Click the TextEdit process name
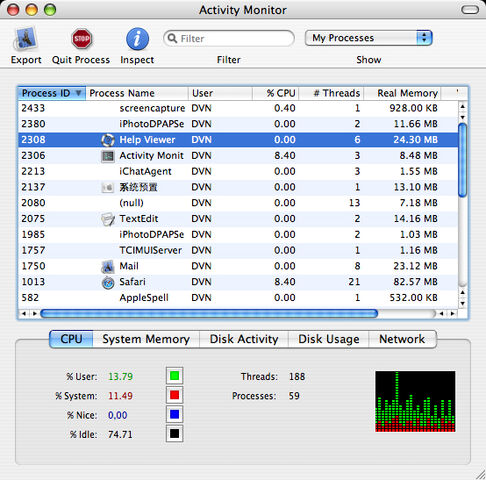This screenshot has height=480, width=486. pos(139,219)
